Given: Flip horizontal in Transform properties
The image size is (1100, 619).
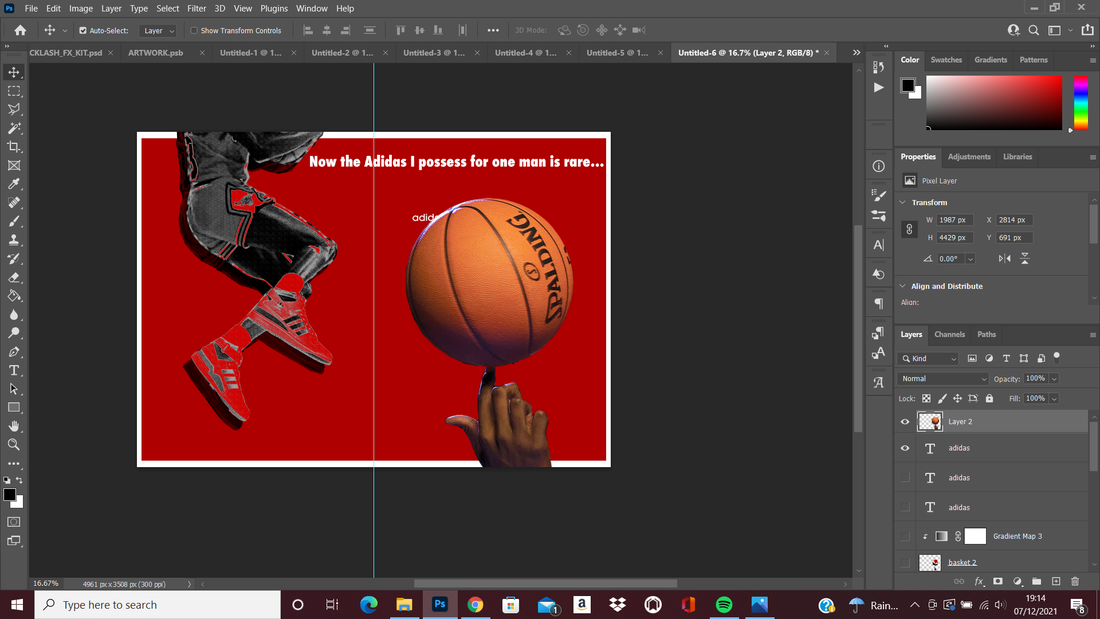Looking at the screenshot, I should tap(1005, 258).
